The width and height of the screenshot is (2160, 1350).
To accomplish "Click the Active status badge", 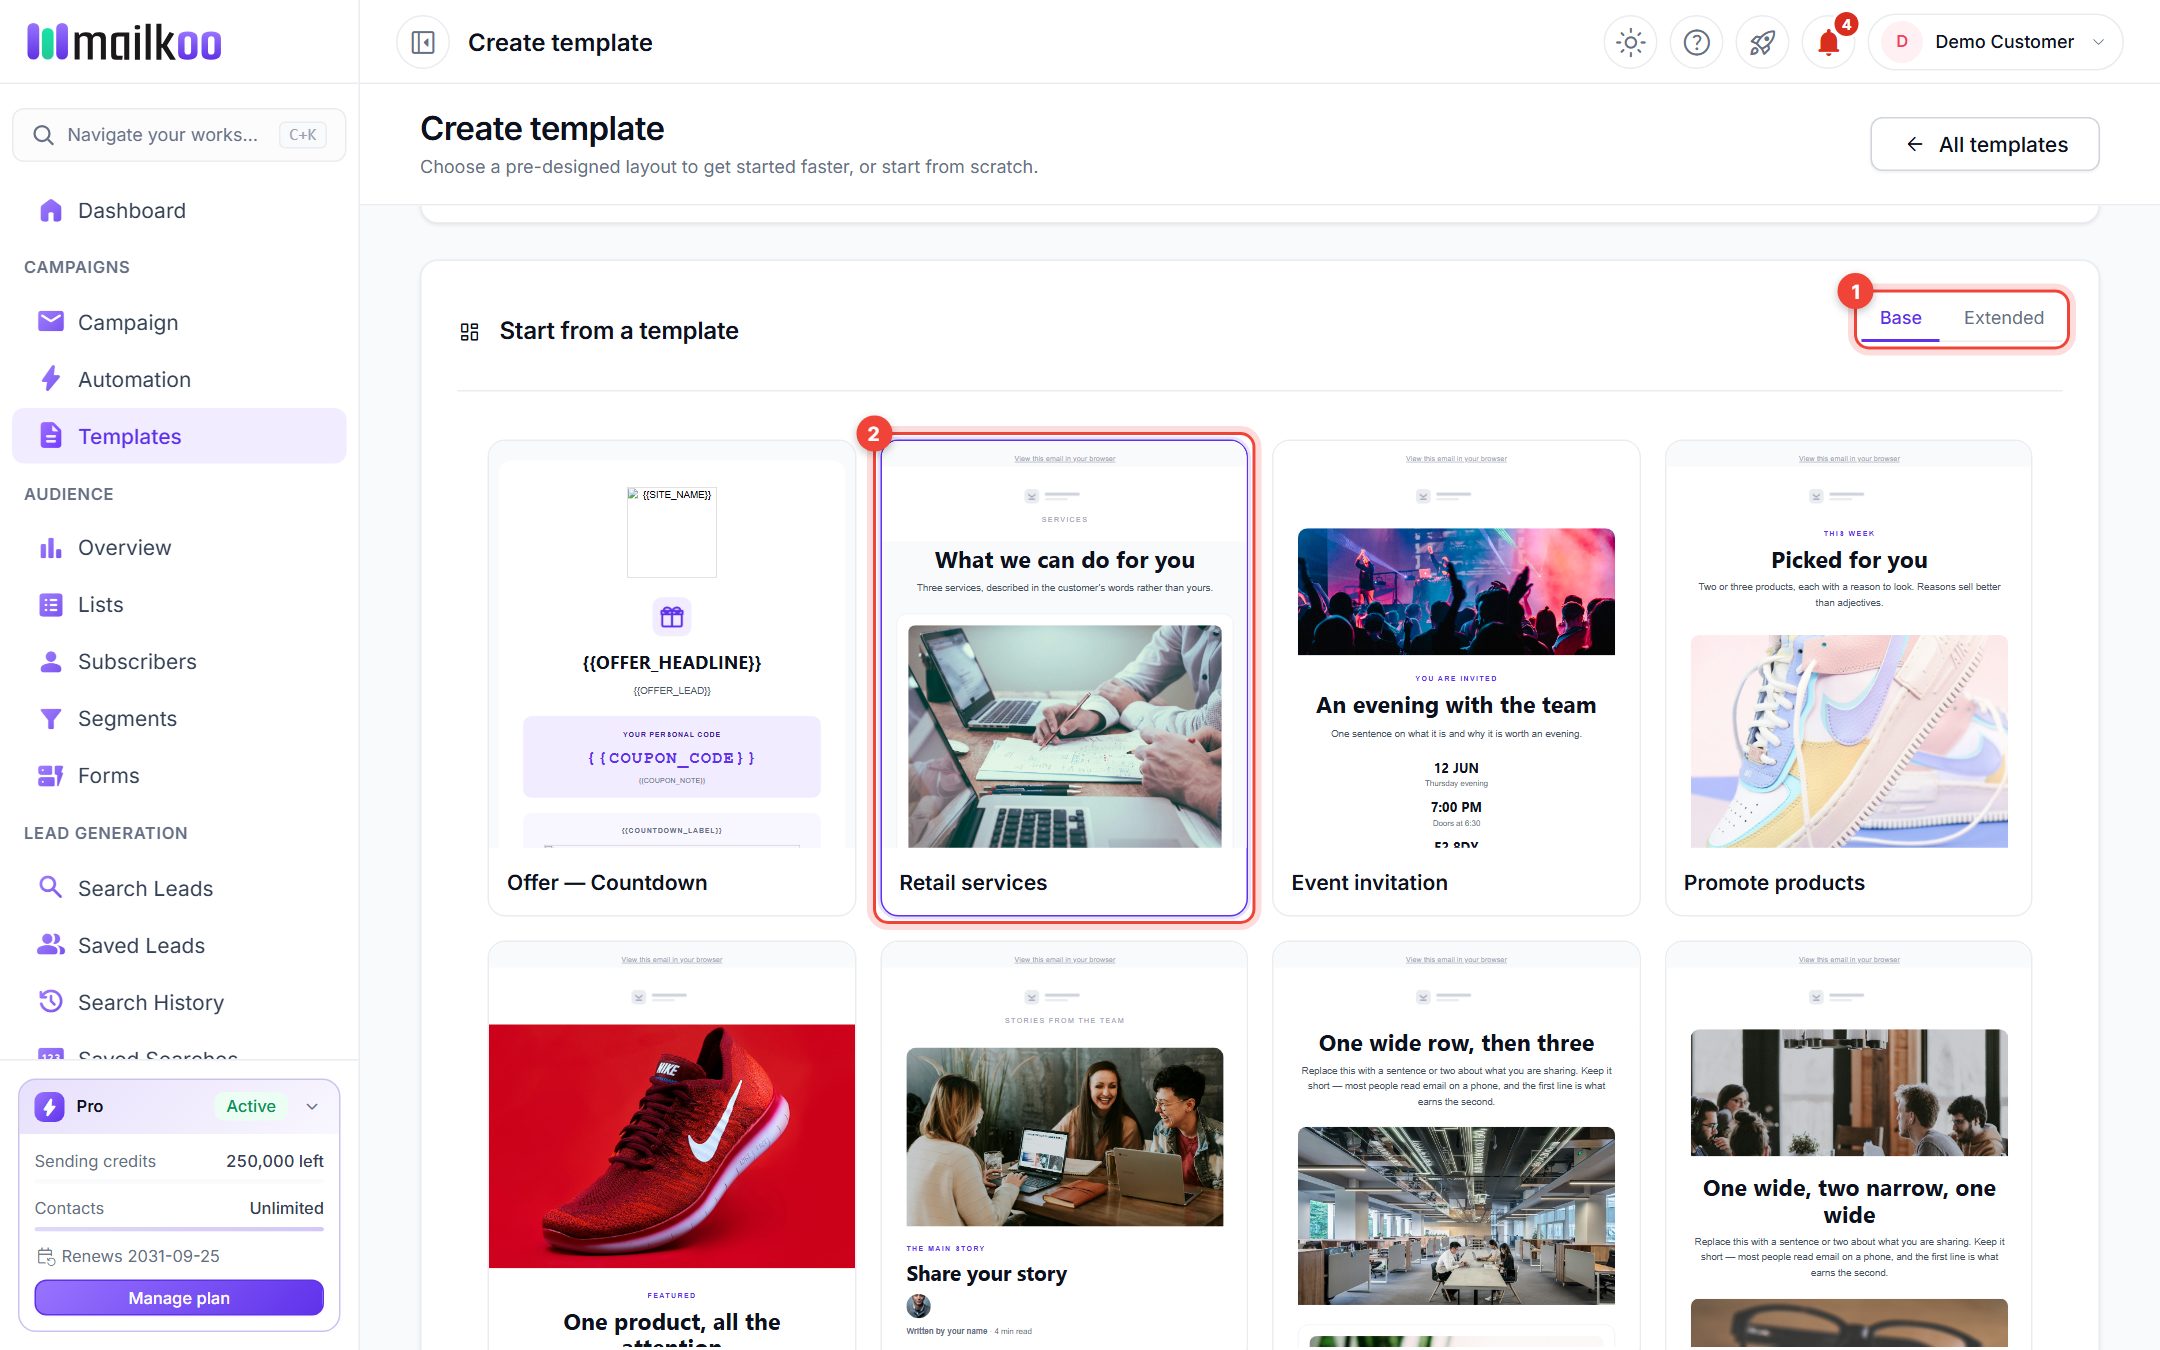I will tap(250, 1106).
